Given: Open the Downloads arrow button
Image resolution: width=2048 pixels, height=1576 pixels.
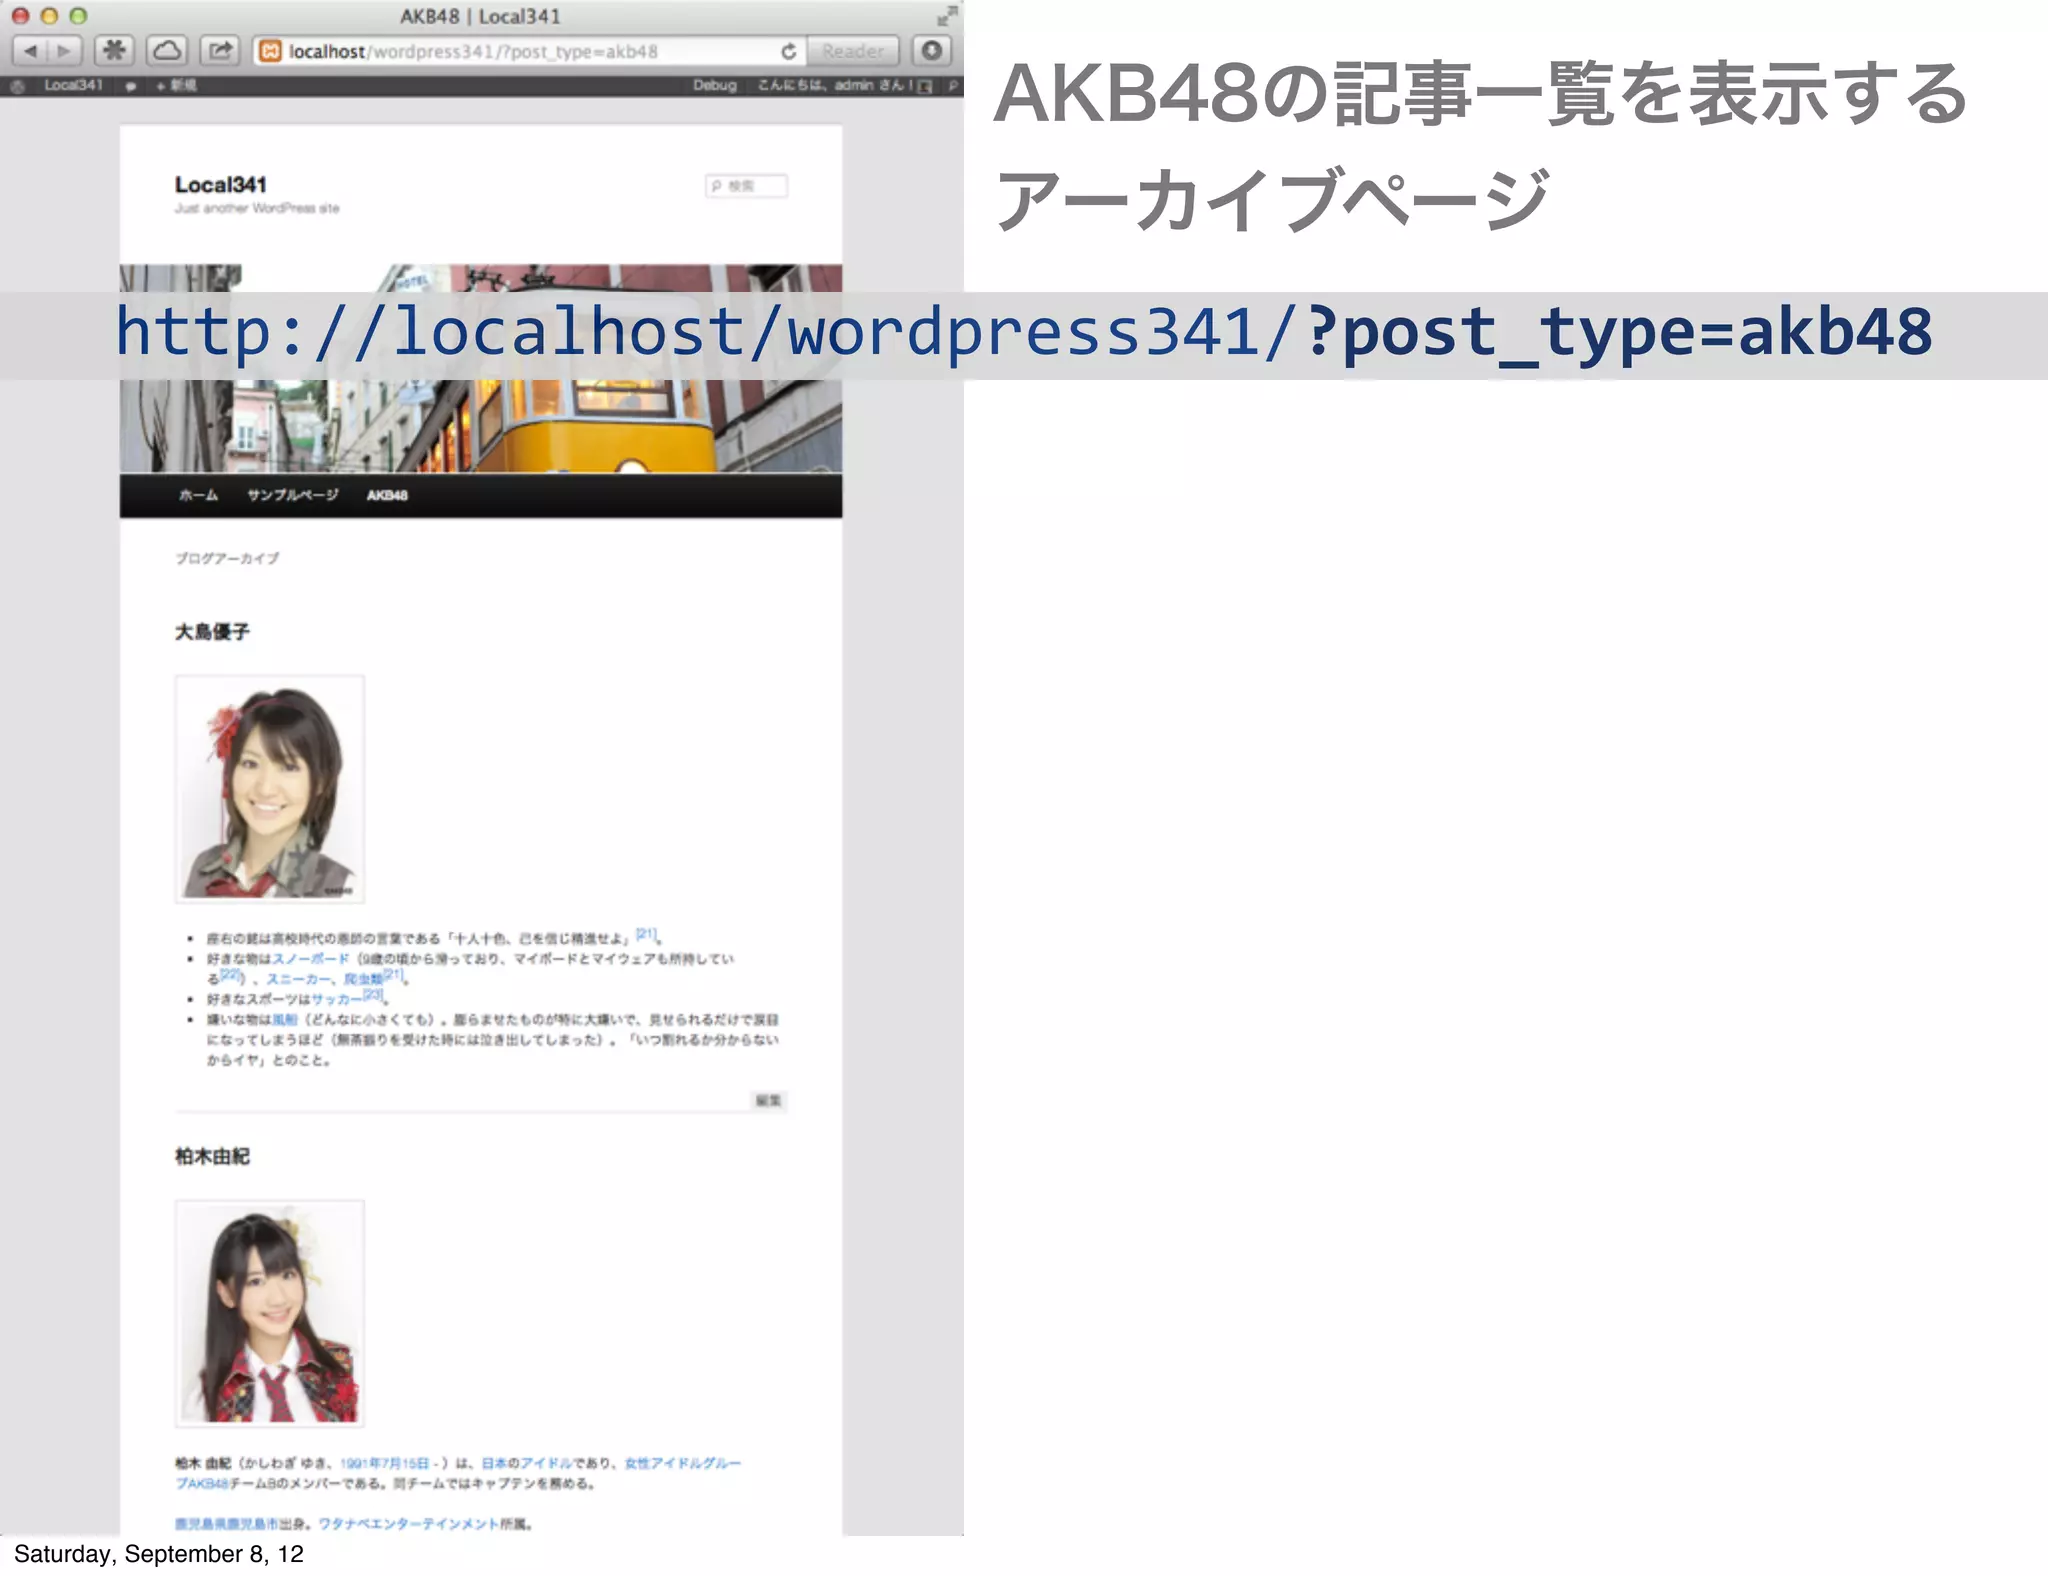Looking at the screenshot, I should pos(932,50).
